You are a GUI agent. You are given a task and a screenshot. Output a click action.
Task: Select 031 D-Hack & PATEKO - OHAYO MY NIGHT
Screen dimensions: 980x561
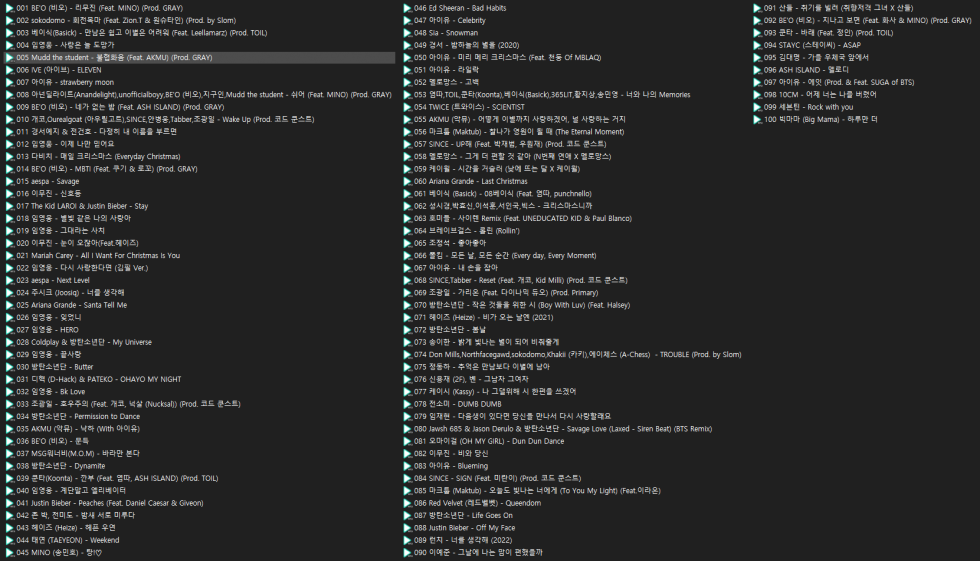click(99, 379)
